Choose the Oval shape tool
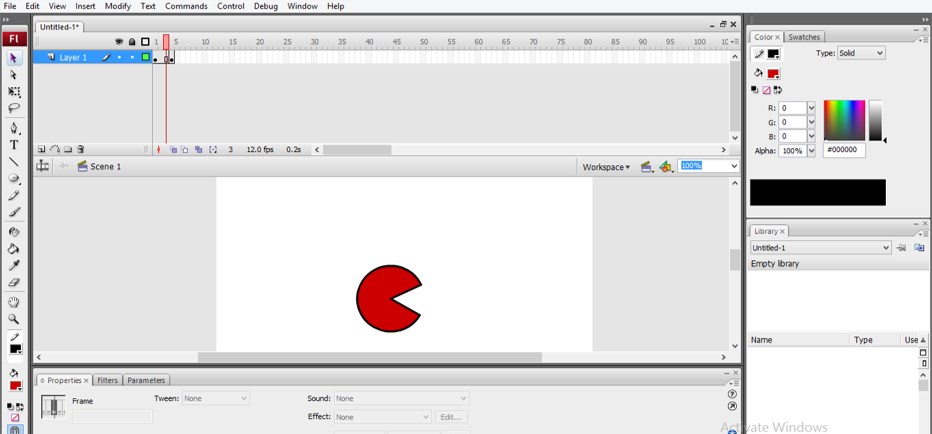 click(x=14, y=178)
